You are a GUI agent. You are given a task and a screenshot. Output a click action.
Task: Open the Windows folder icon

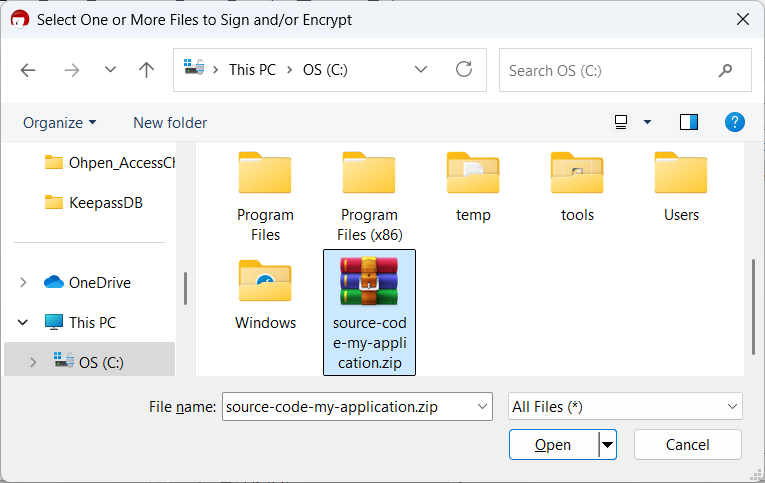[x=265, y=283]
